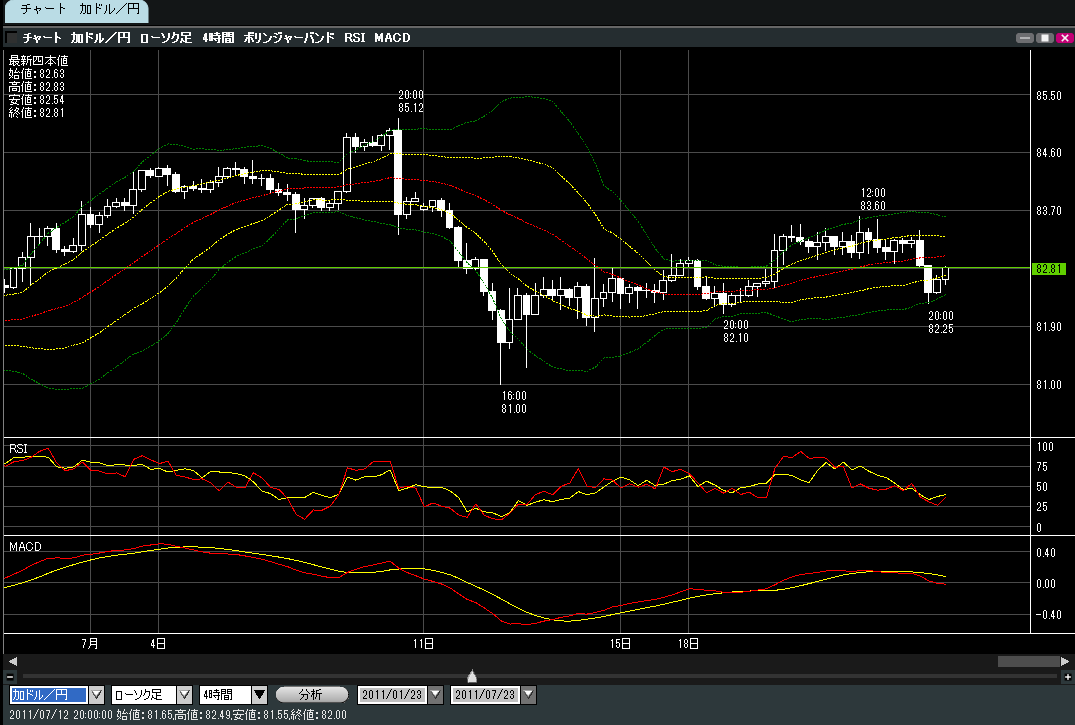The height and width of the screenshot is (725, 1075).
Task: Maximize the chart panel
Action: pyautogui.click(x=1043, y=38)
